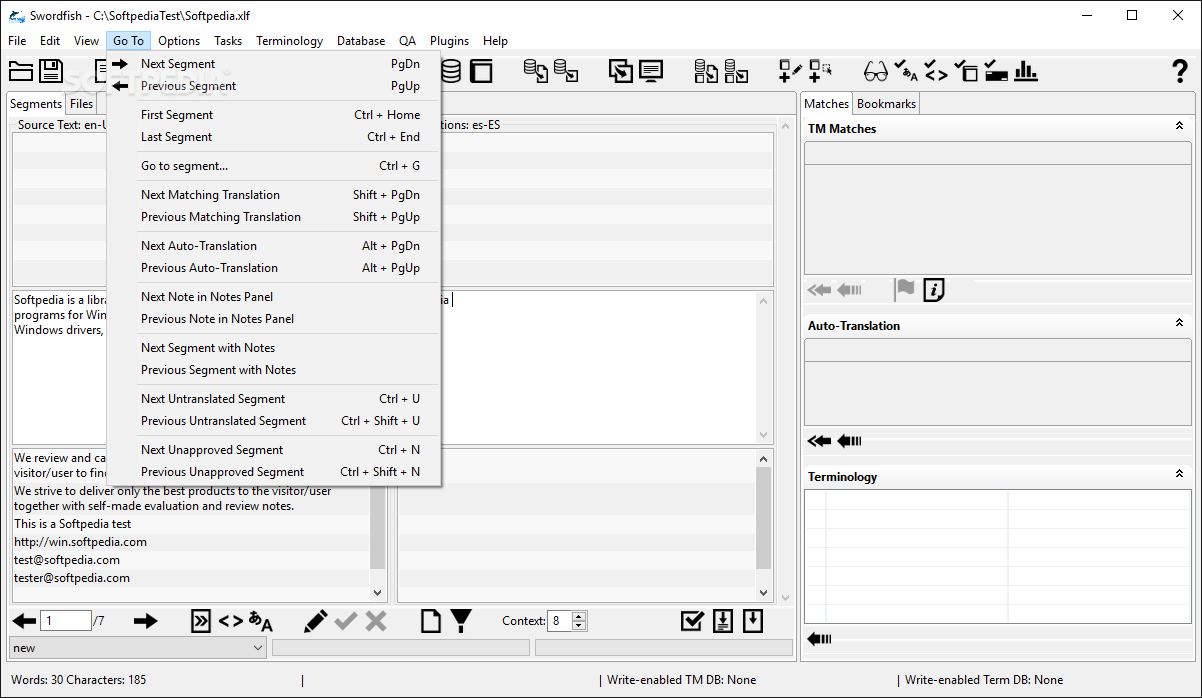1202x698 pixels.
Task: Increase the Context value with the up stepper
Action: (x=580, y=616)
